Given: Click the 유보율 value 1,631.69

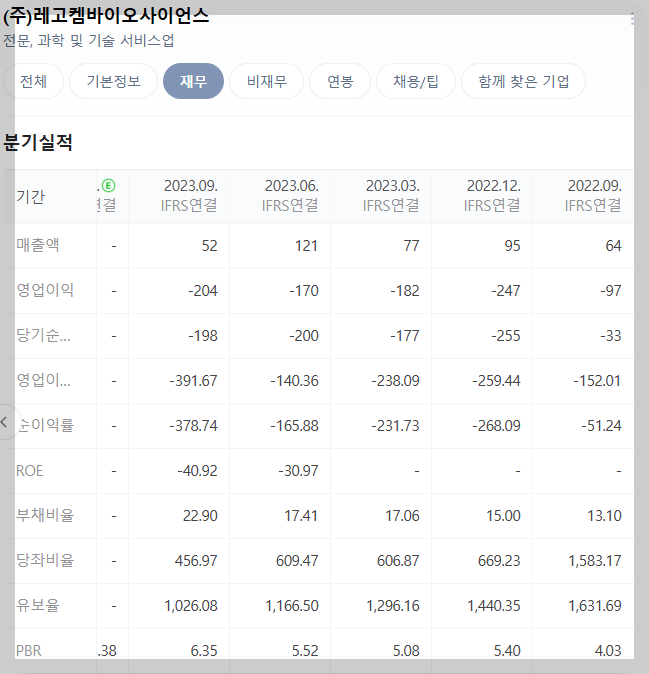Looking at the screenshot, I should click(x=595, y=606).
